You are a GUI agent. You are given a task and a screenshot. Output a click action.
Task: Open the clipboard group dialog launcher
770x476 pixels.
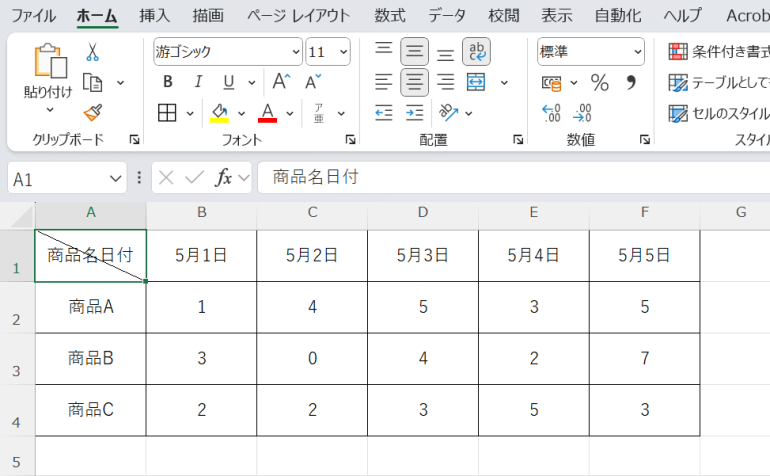tap(134, 140)
